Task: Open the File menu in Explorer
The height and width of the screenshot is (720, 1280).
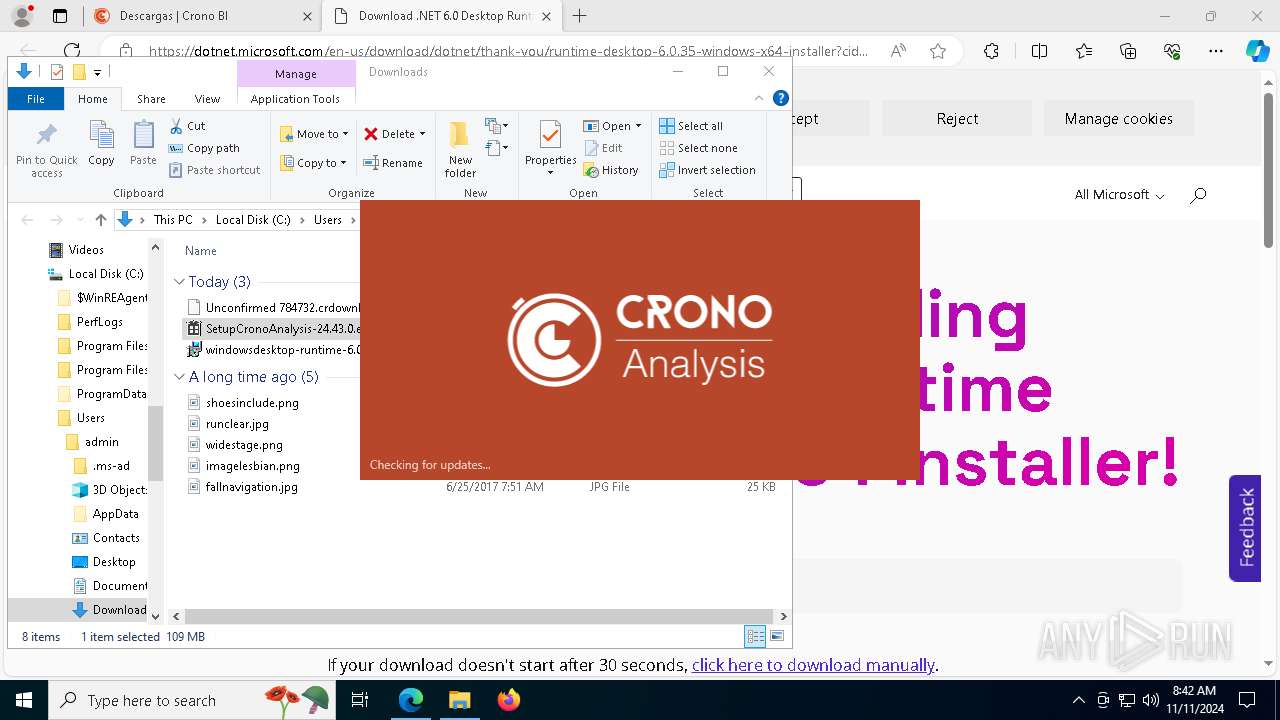Action: click(x=35, y=99)
